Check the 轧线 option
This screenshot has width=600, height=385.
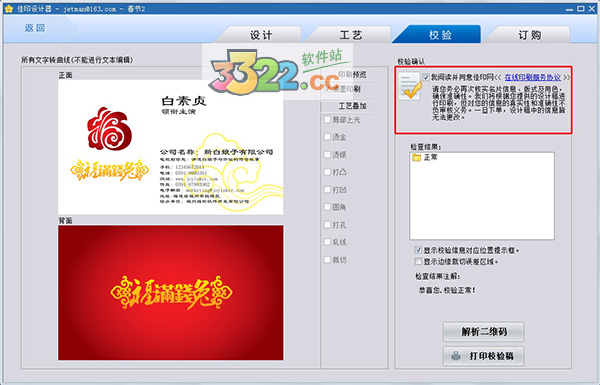[x=327, y=242]
